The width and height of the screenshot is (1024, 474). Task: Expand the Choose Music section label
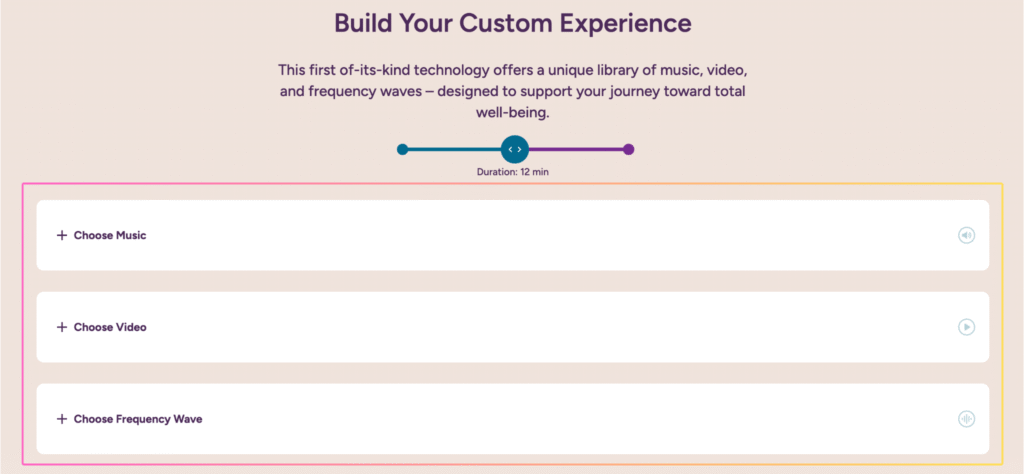111,235
